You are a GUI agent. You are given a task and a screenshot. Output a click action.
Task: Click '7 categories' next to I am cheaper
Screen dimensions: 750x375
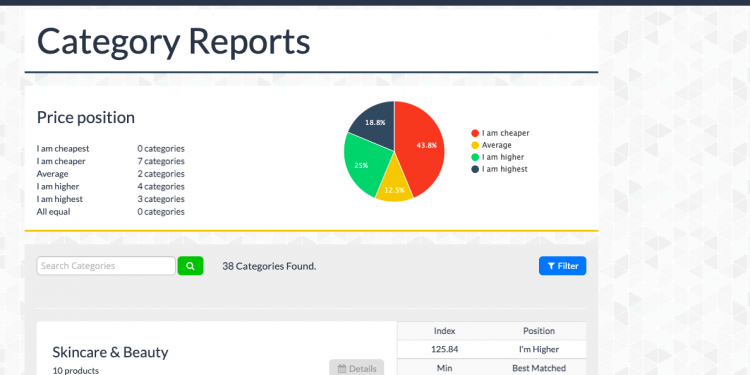point(161,161)
